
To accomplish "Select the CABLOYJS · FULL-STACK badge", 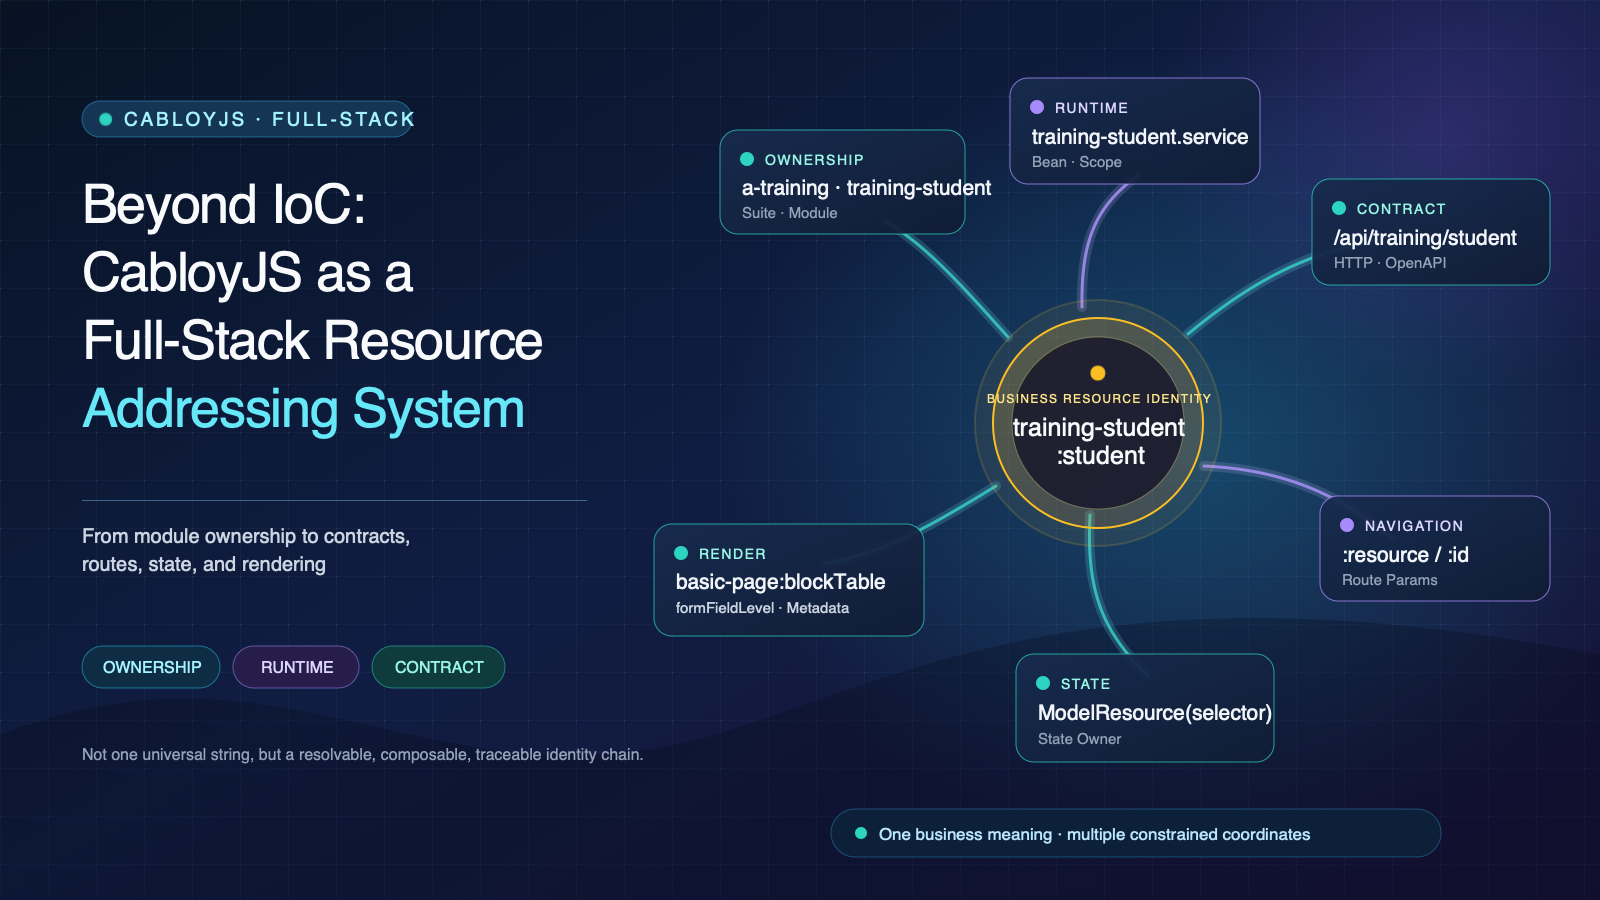I will click(x=248, y=119).
